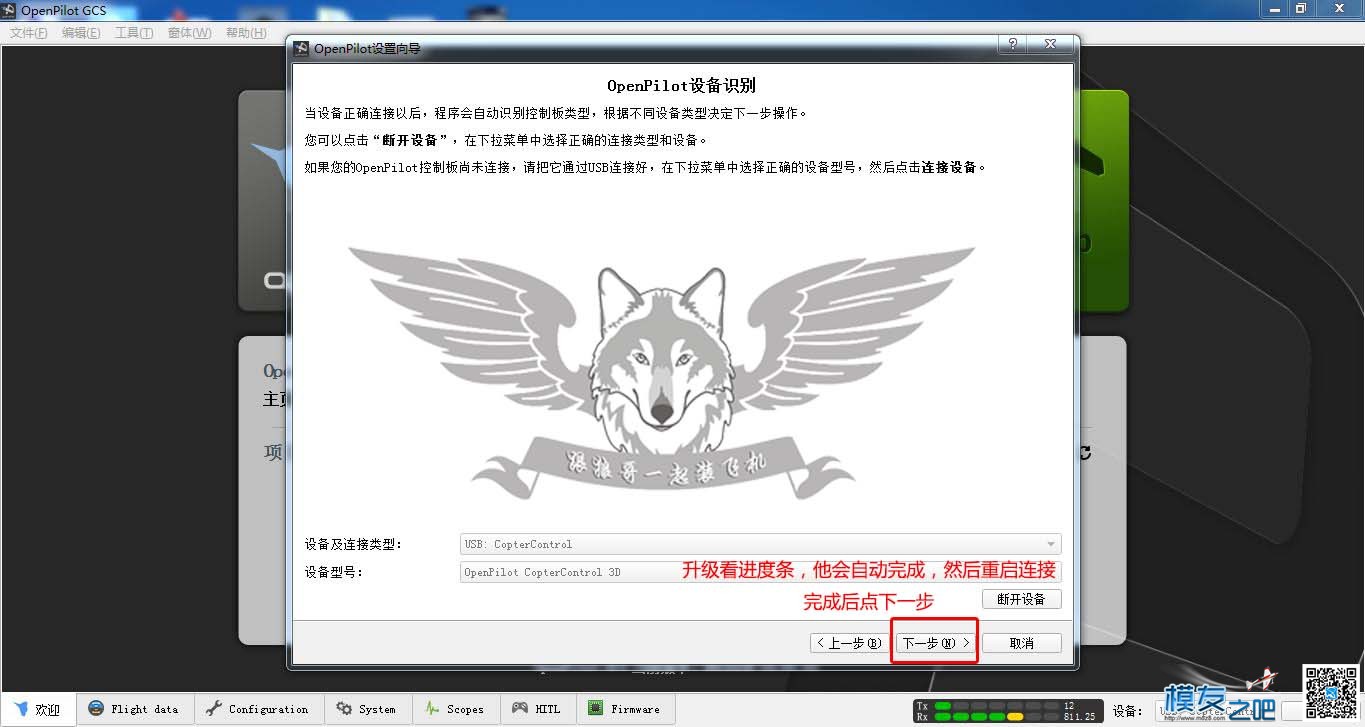Switch to the Scopes tab

(455, 709)
